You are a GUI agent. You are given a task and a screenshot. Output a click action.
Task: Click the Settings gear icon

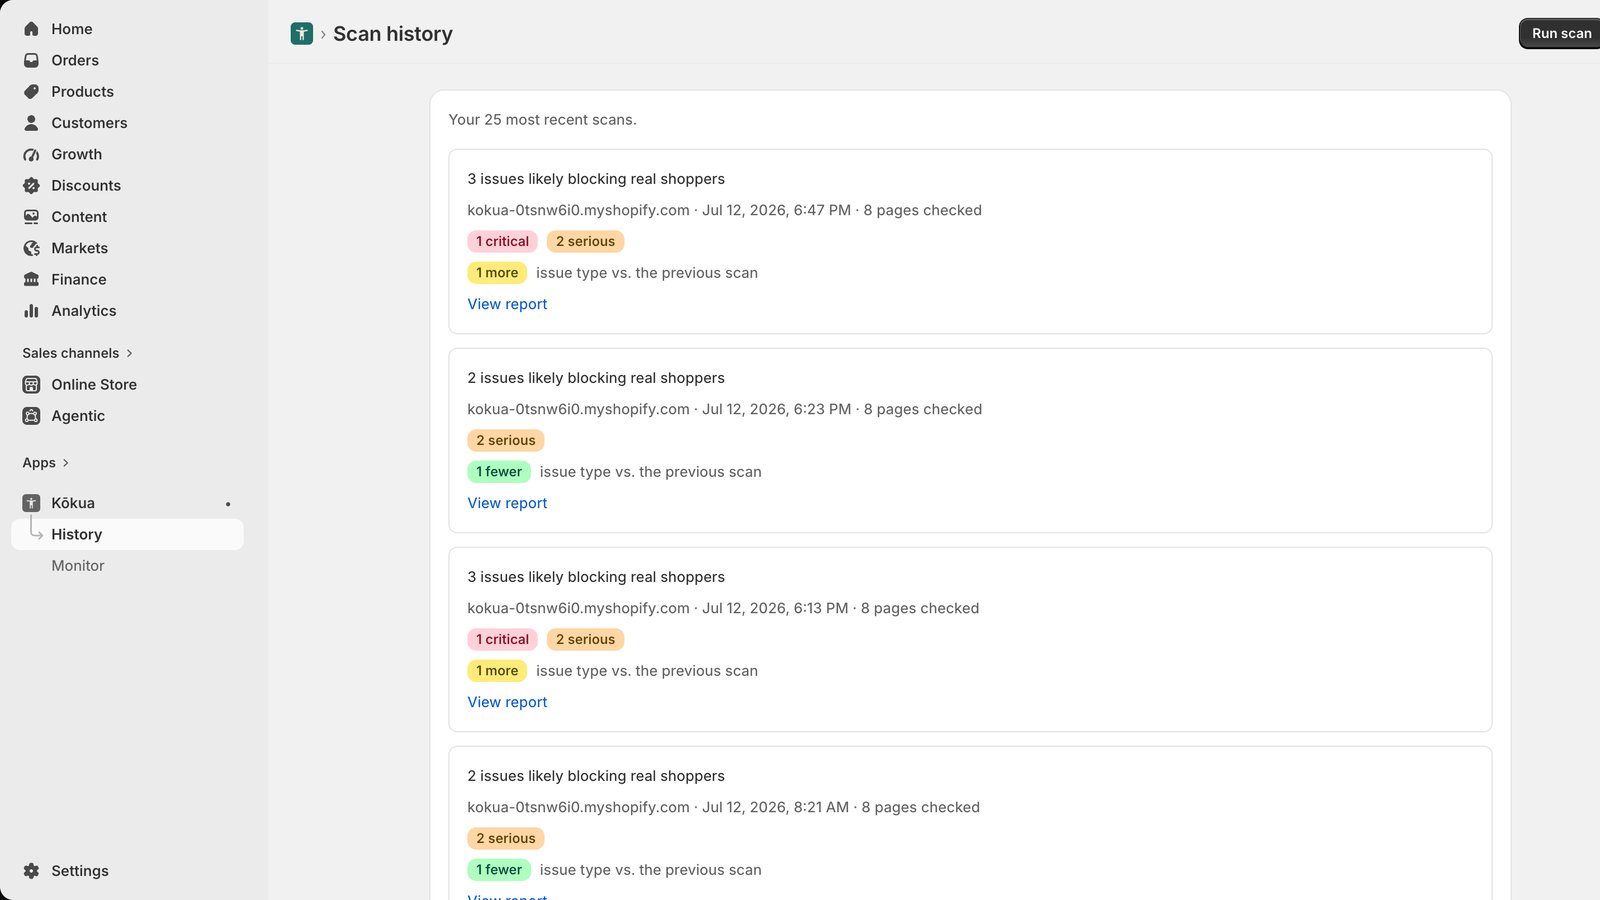click(31, 871)
